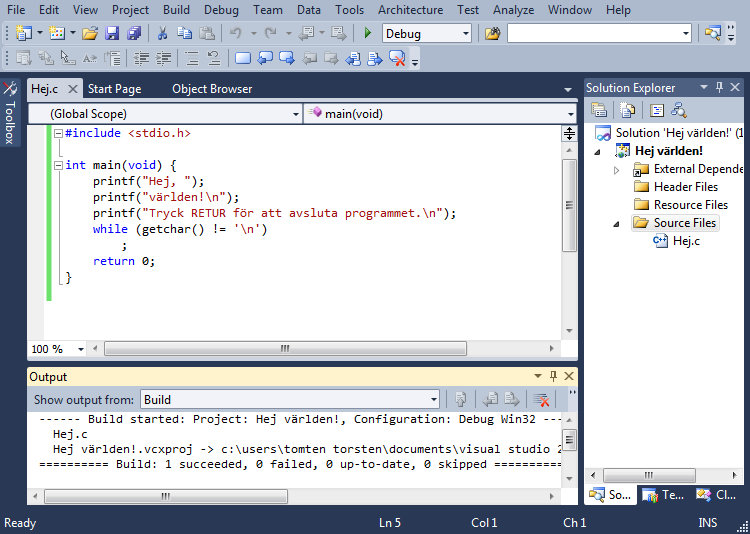
Task: Open the Toolbox side panel
Action: [x=10, y=113]
